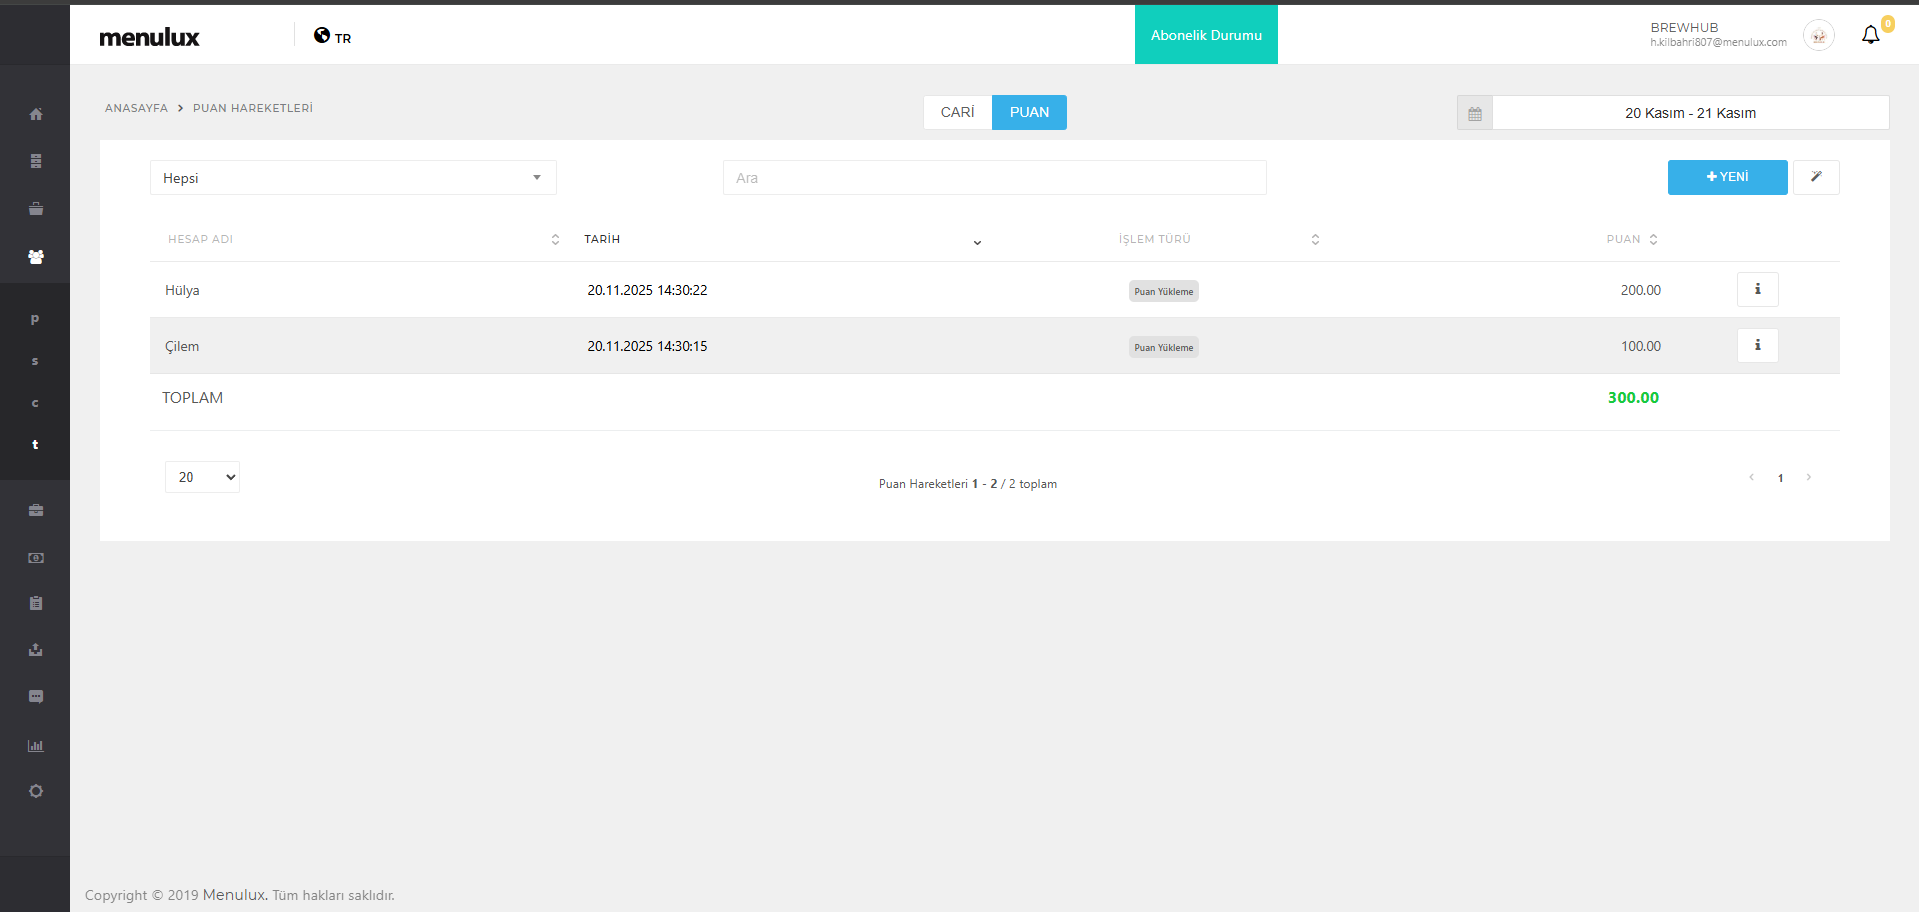The height and width of the screenshot is (912, 1919).
Task: Switch to the CARİ tab
Action: click(957, 112)
